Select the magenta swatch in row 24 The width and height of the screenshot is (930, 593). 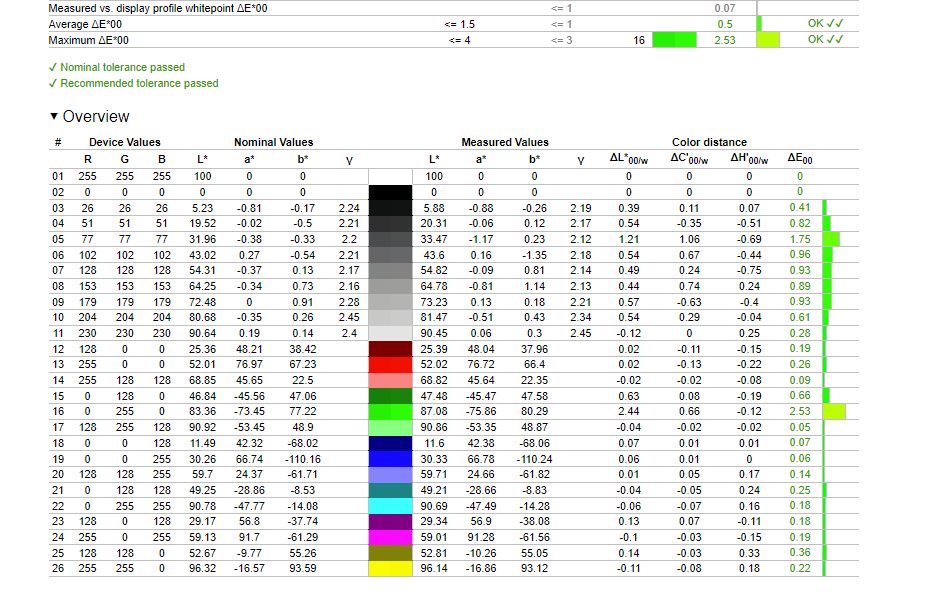[390, 537]
